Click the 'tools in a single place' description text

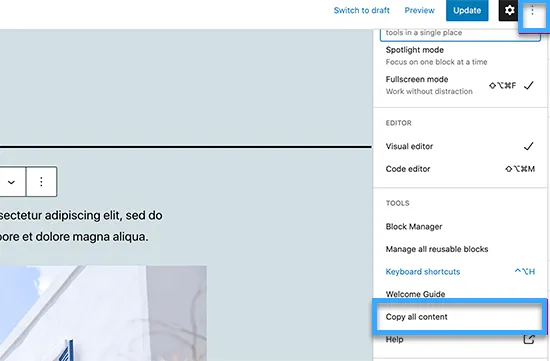(x=424, y=33)
